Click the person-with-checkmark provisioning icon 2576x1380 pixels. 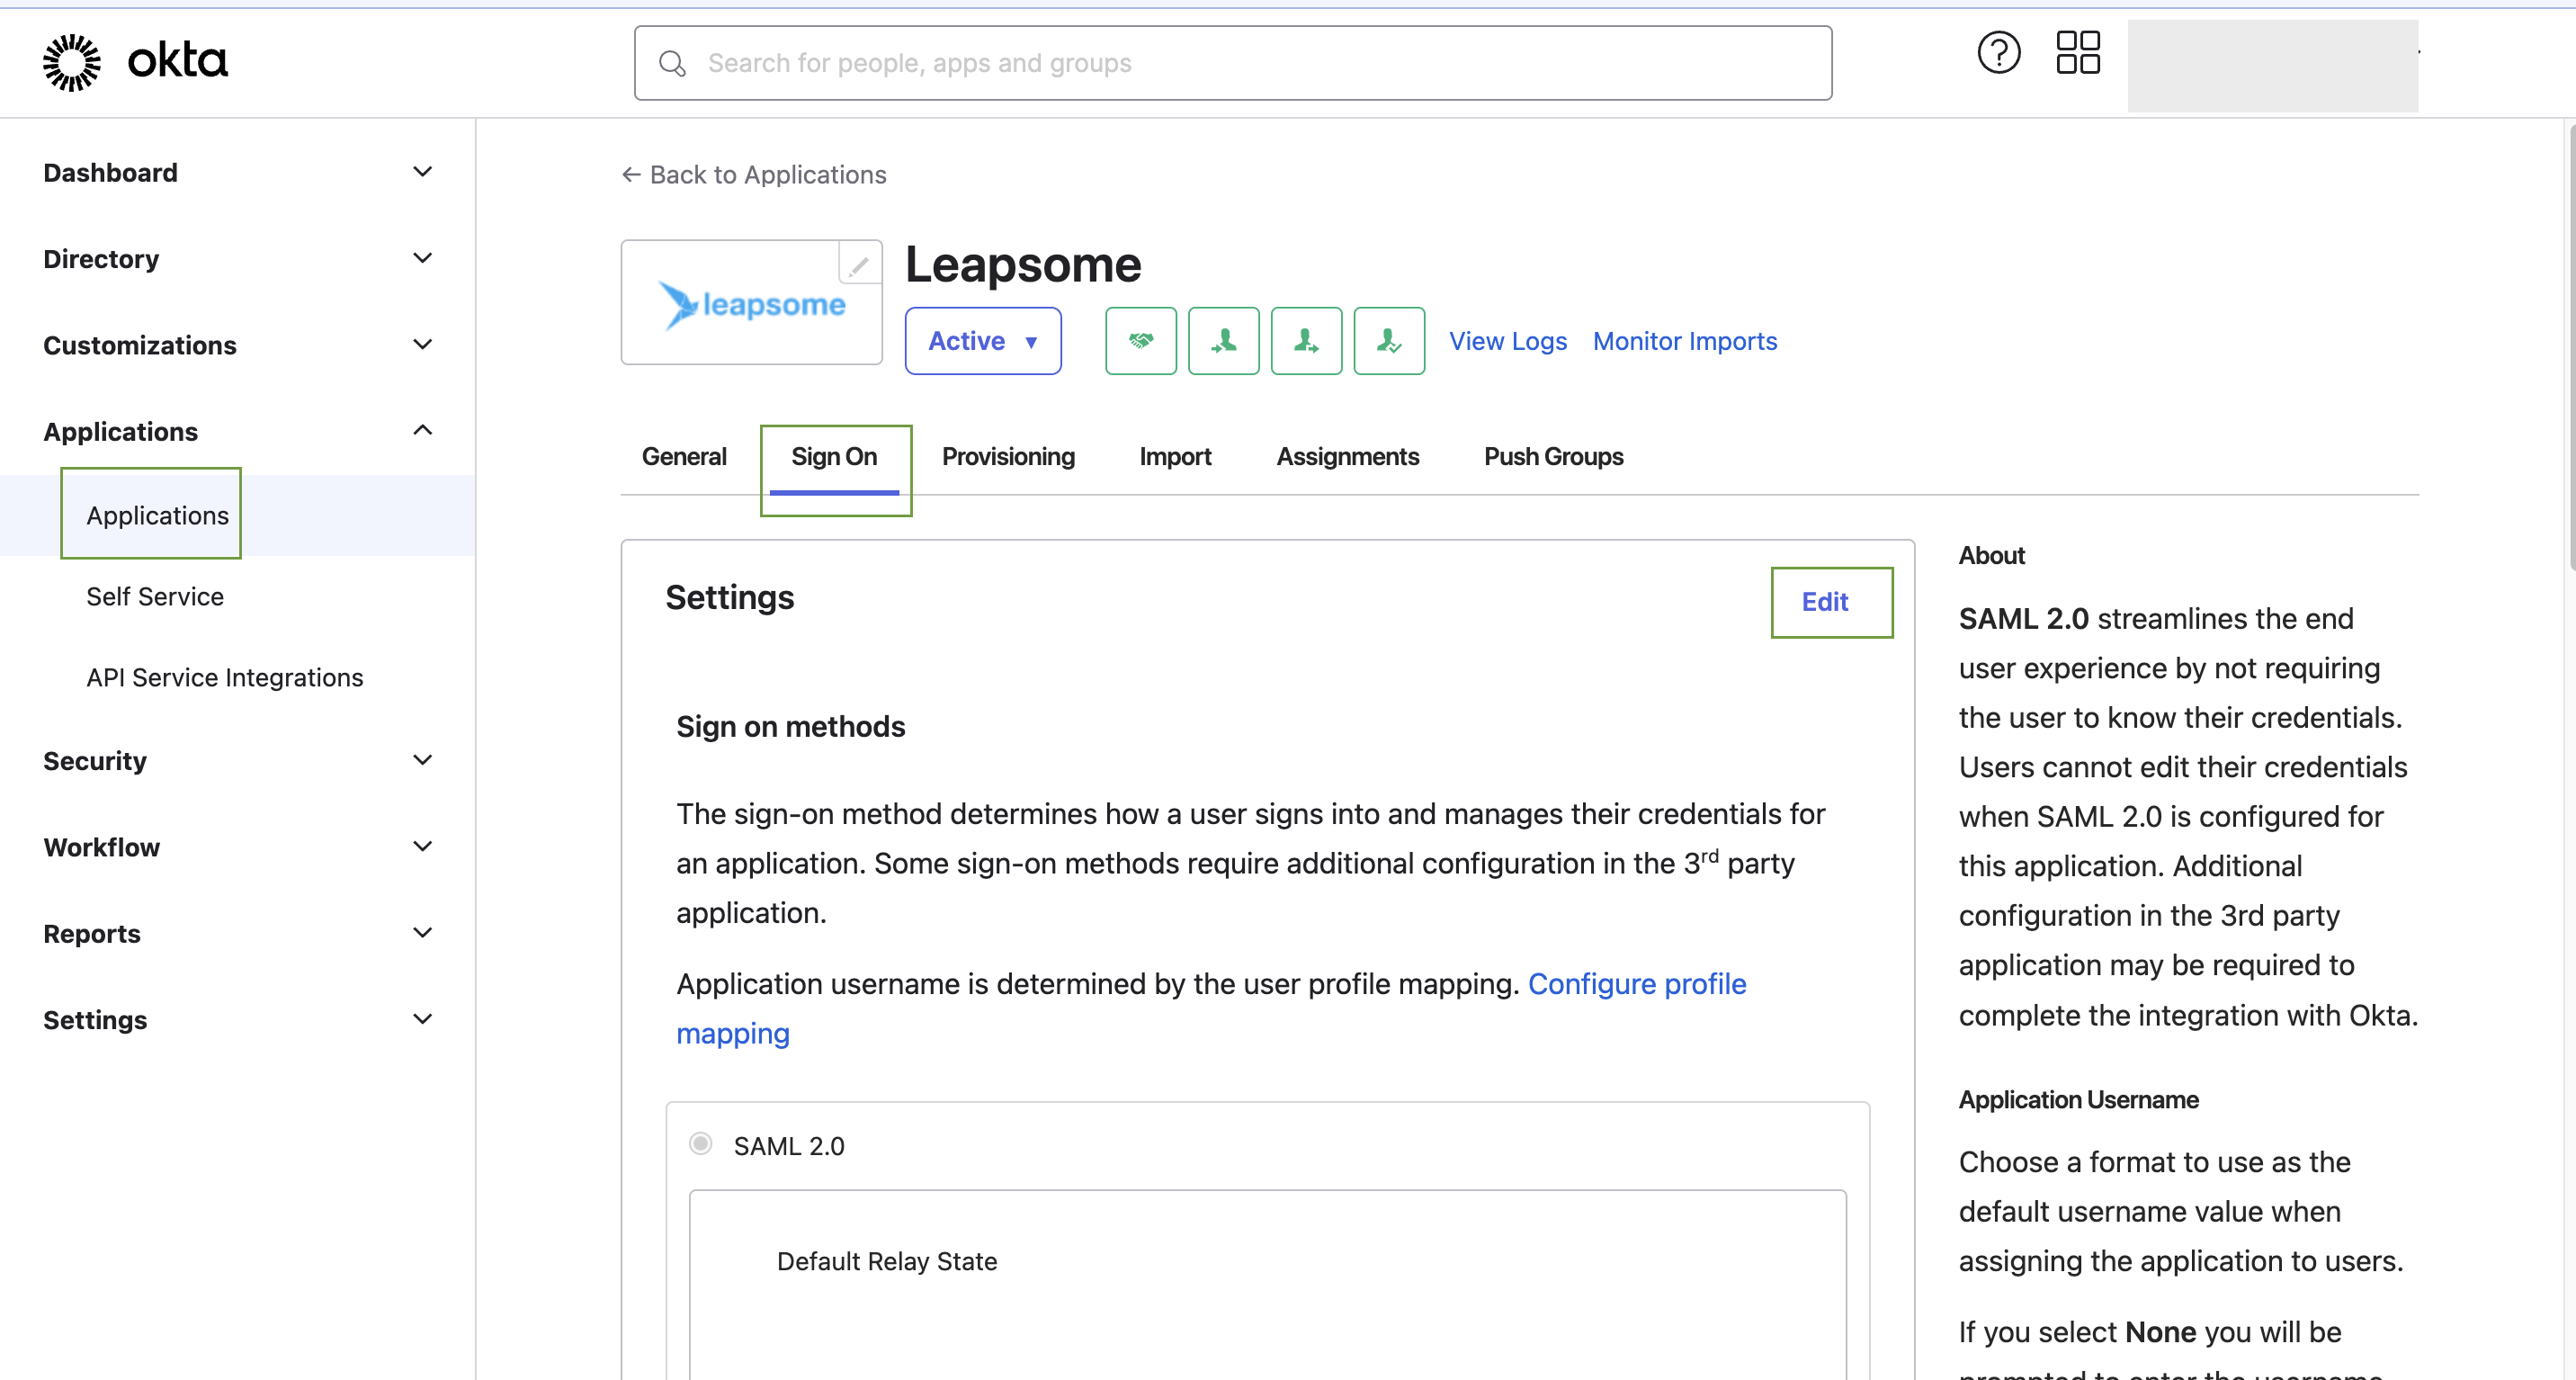click(1389, 341)
